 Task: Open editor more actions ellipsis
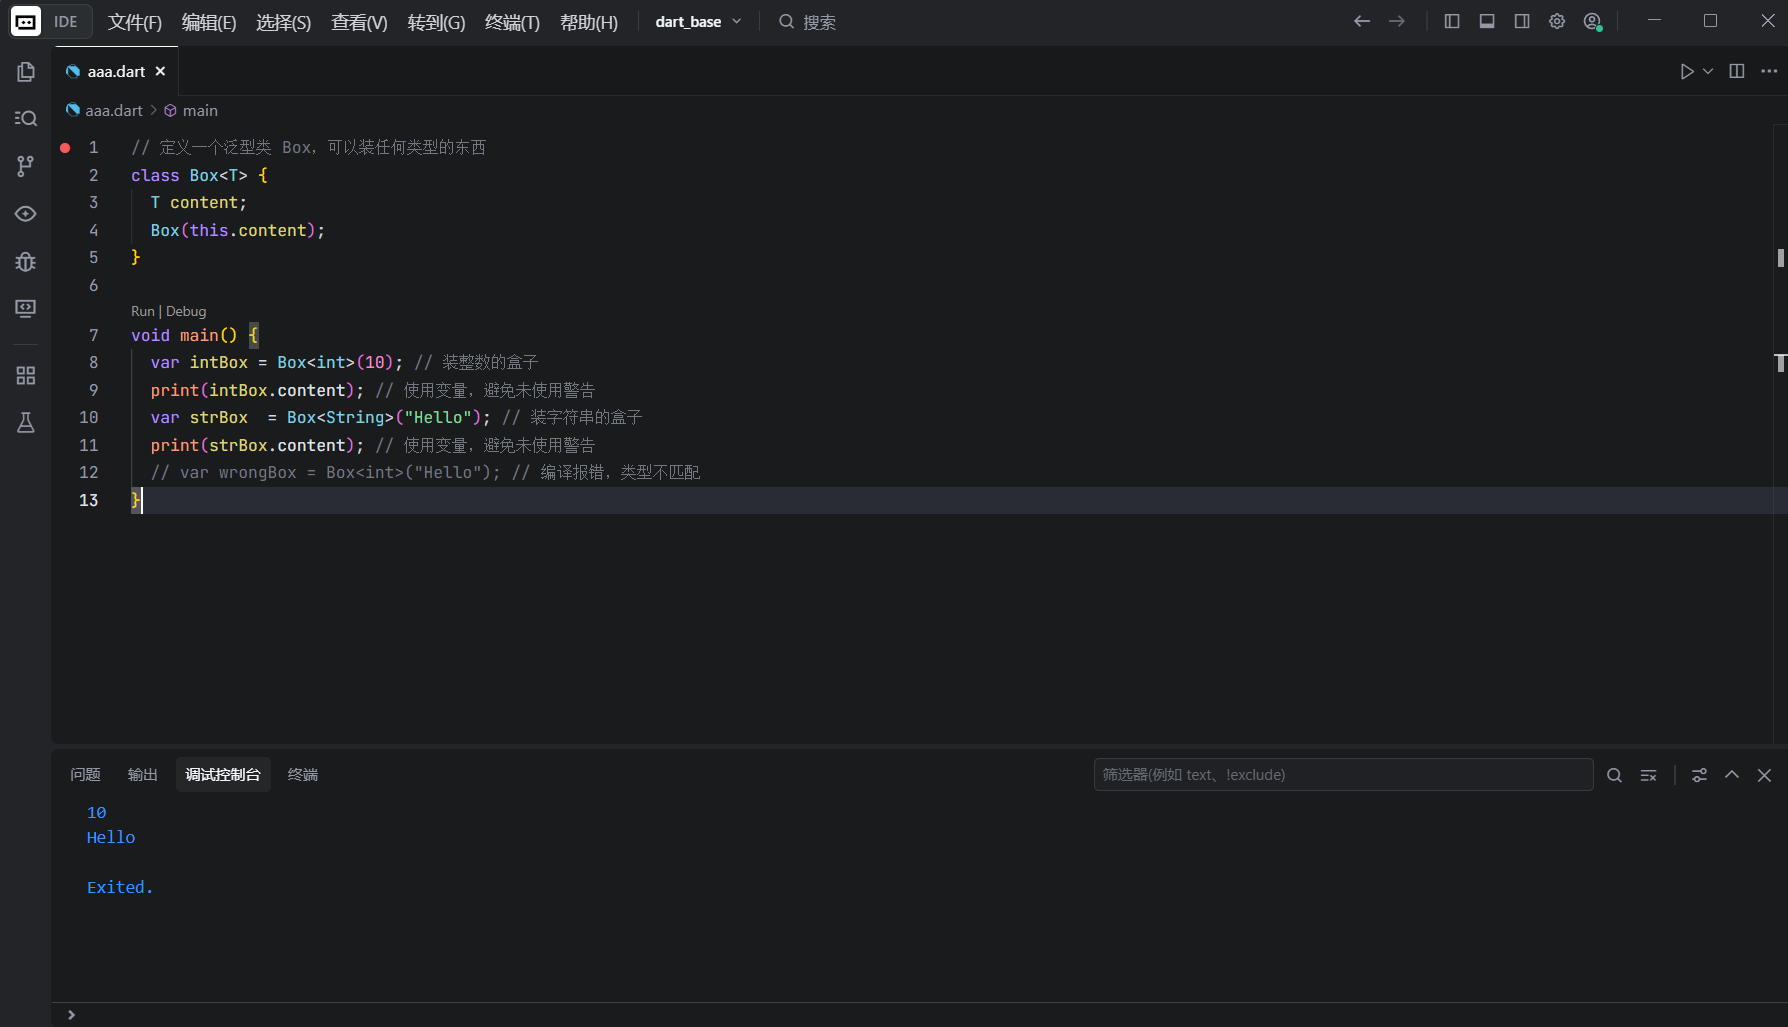1769,71
